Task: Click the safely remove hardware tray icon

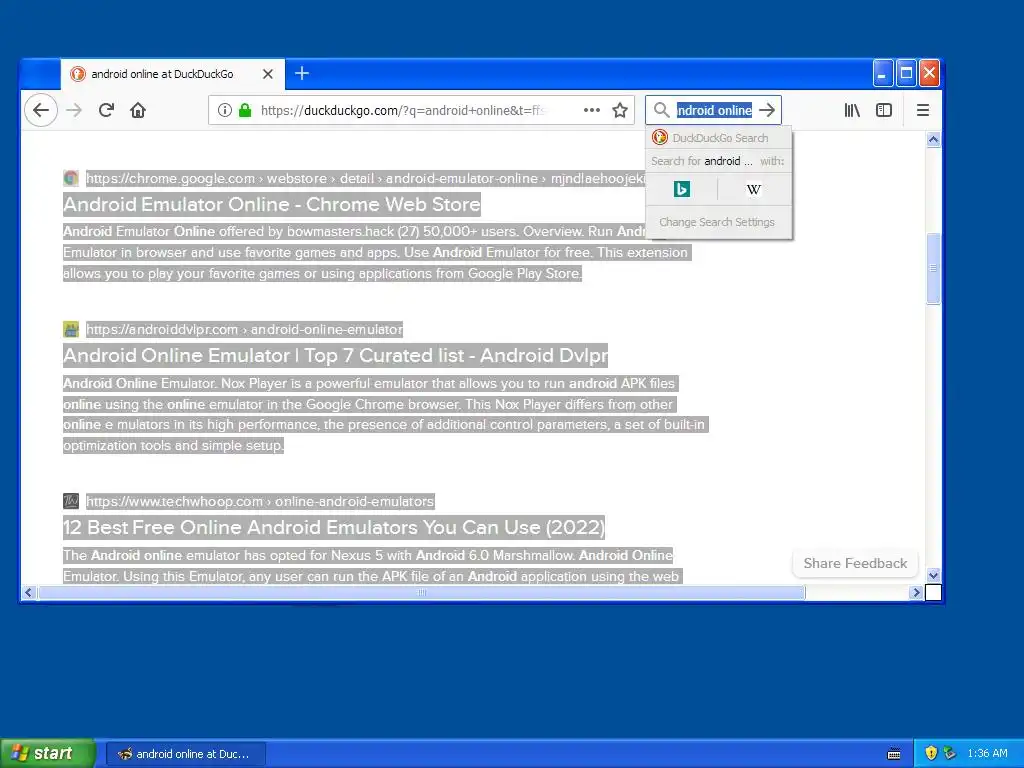Action: [x=950, y=754]
